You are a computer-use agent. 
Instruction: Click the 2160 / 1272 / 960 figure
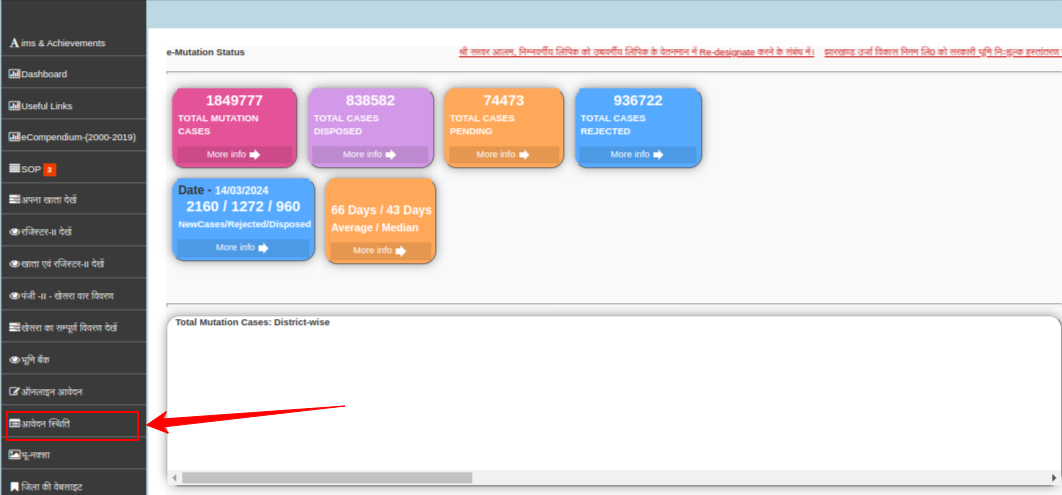(x=243, y=207)
